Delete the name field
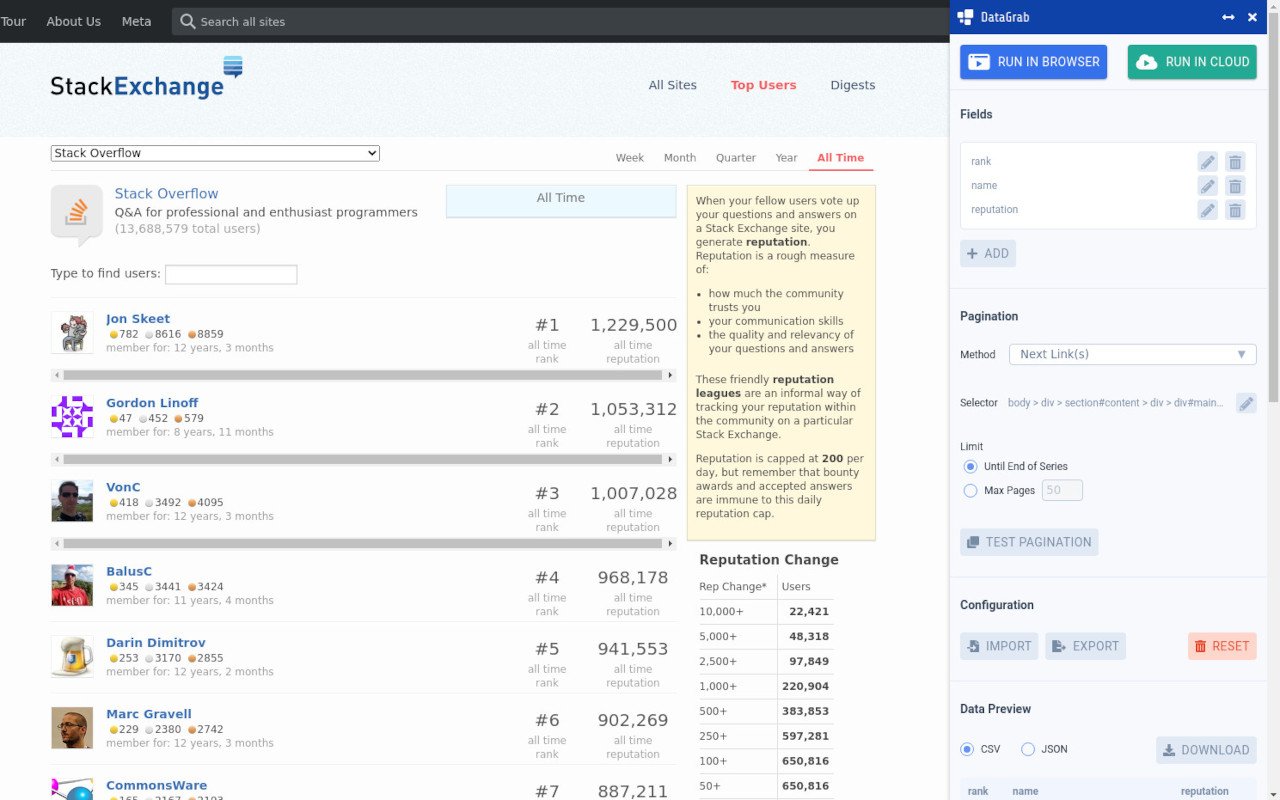 (1235, 186)
